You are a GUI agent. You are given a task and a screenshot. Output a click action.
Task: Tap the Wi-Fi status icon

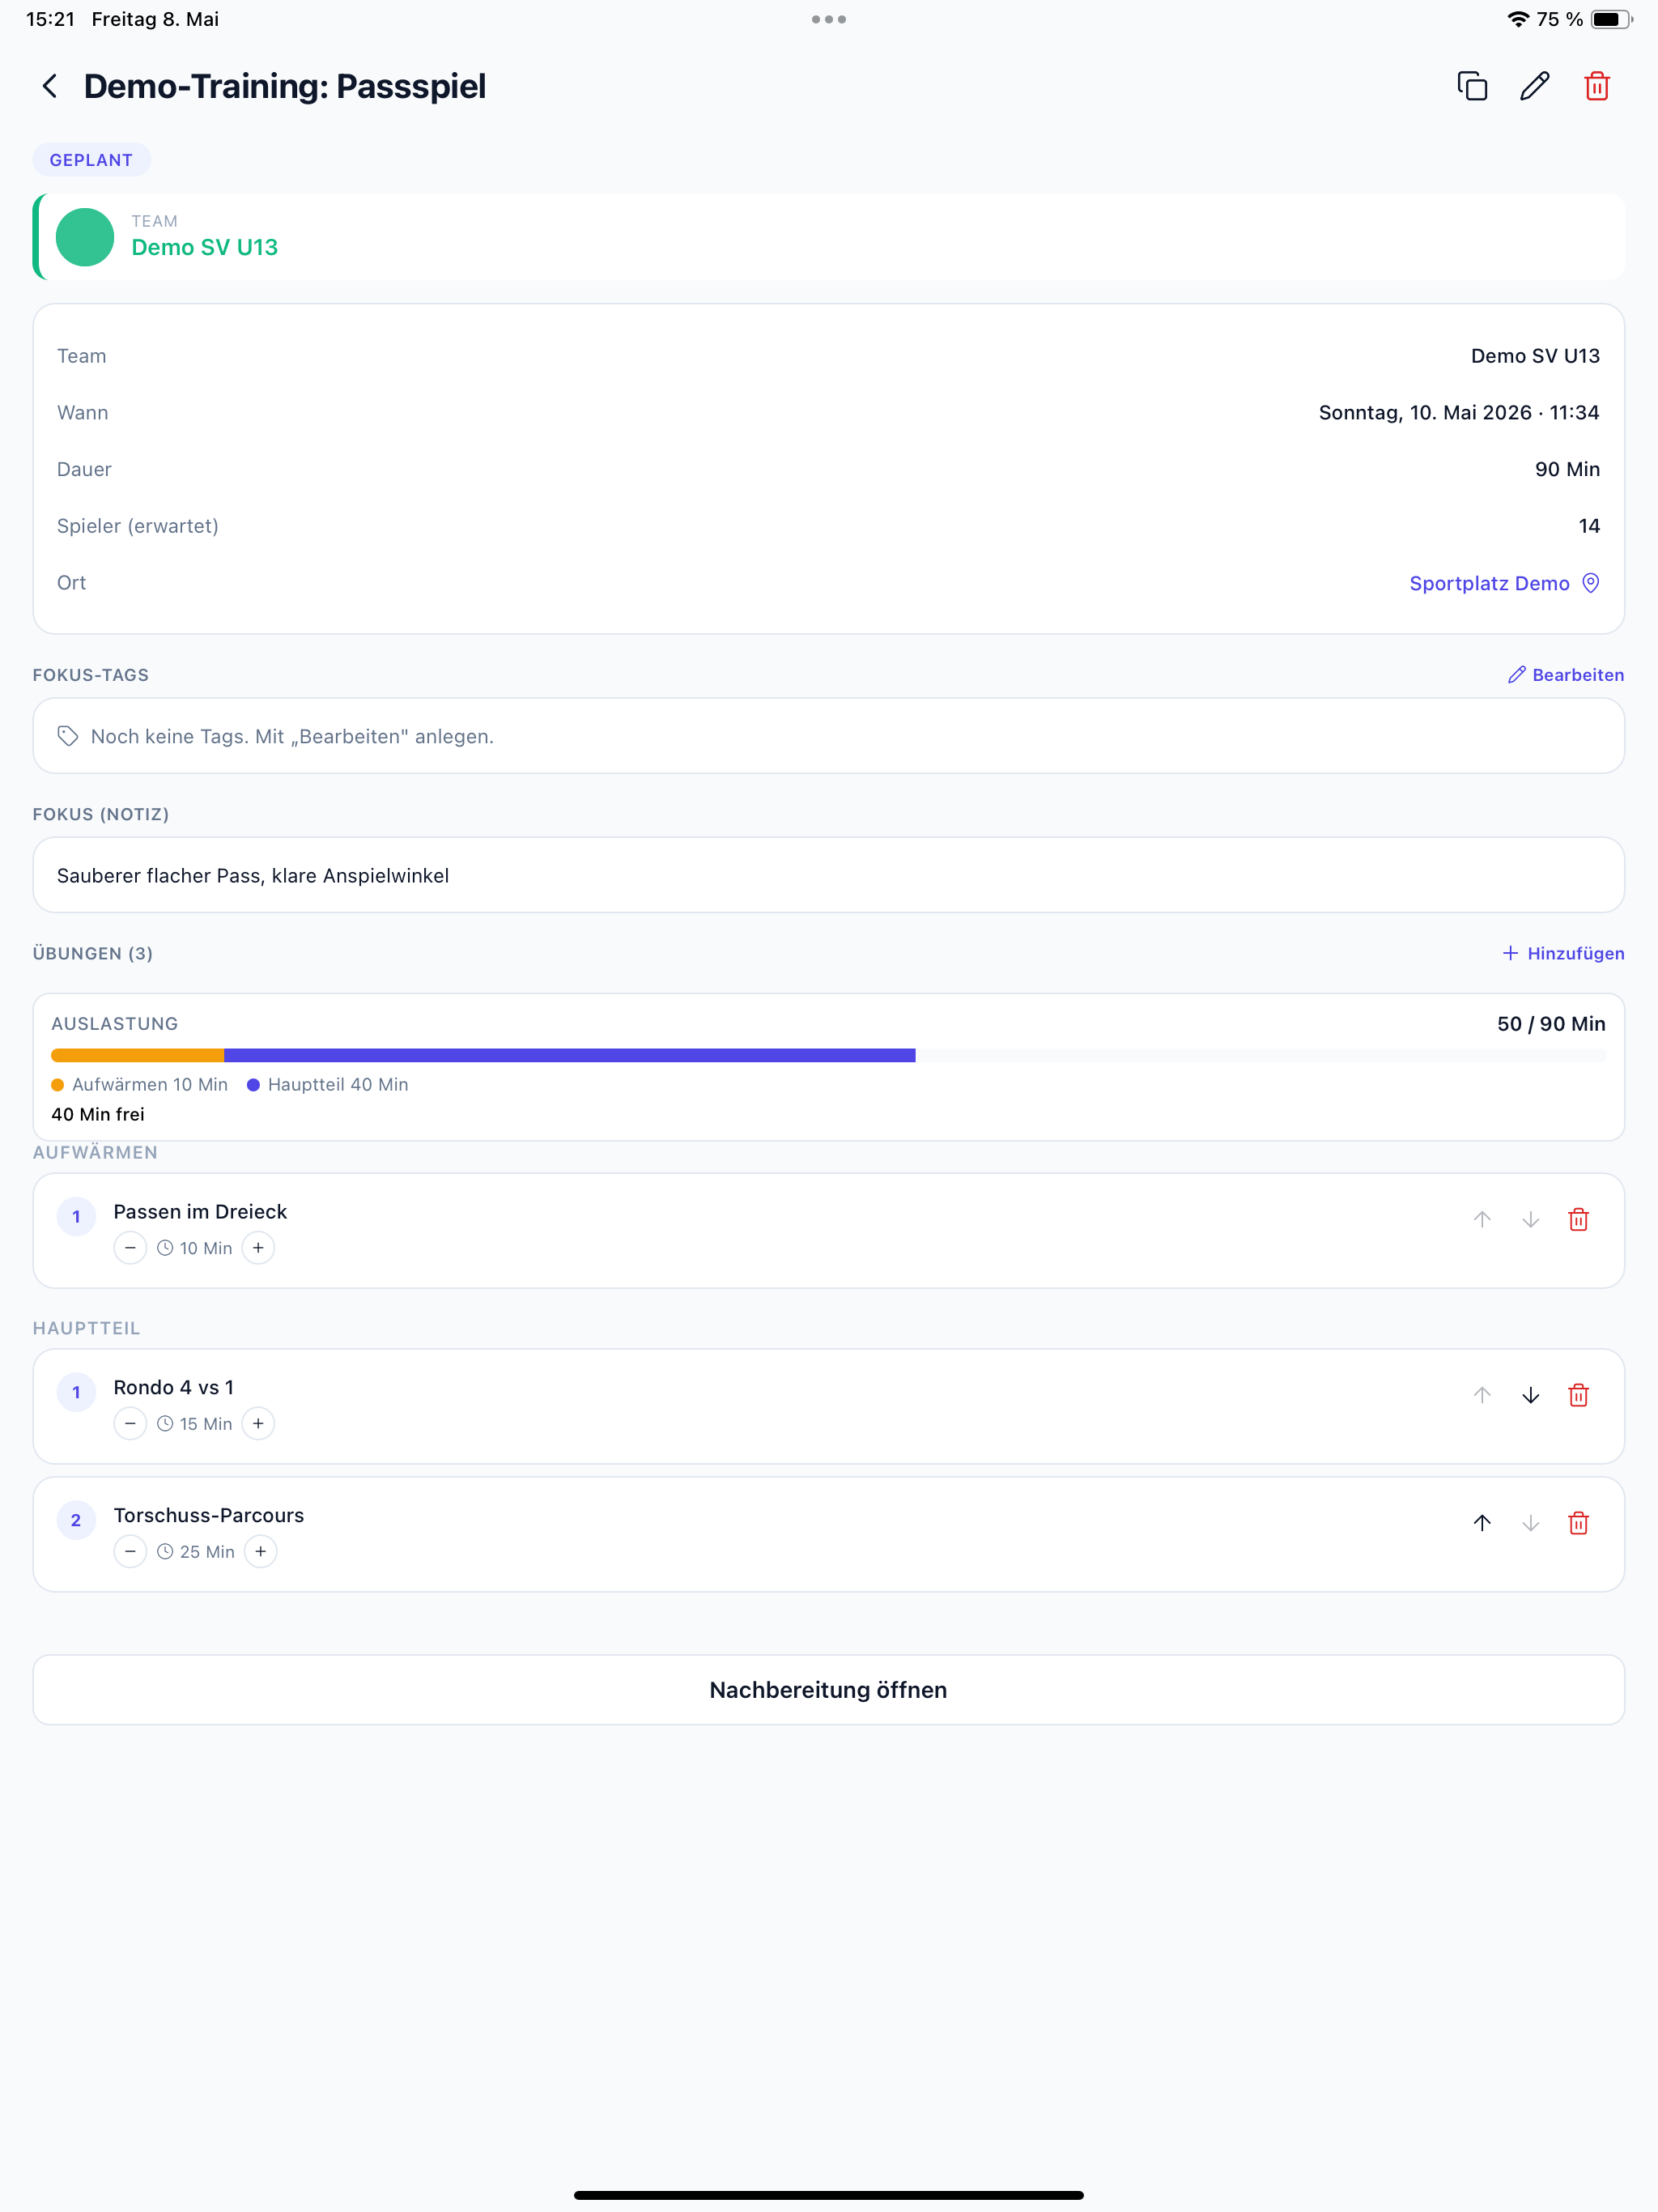(x=1518, y=19)
